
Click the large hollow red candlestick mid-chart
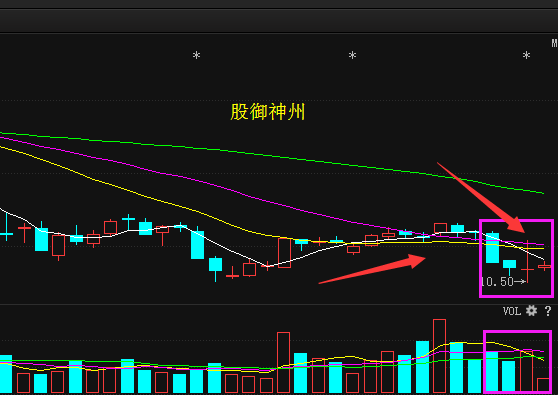point(284,253)
